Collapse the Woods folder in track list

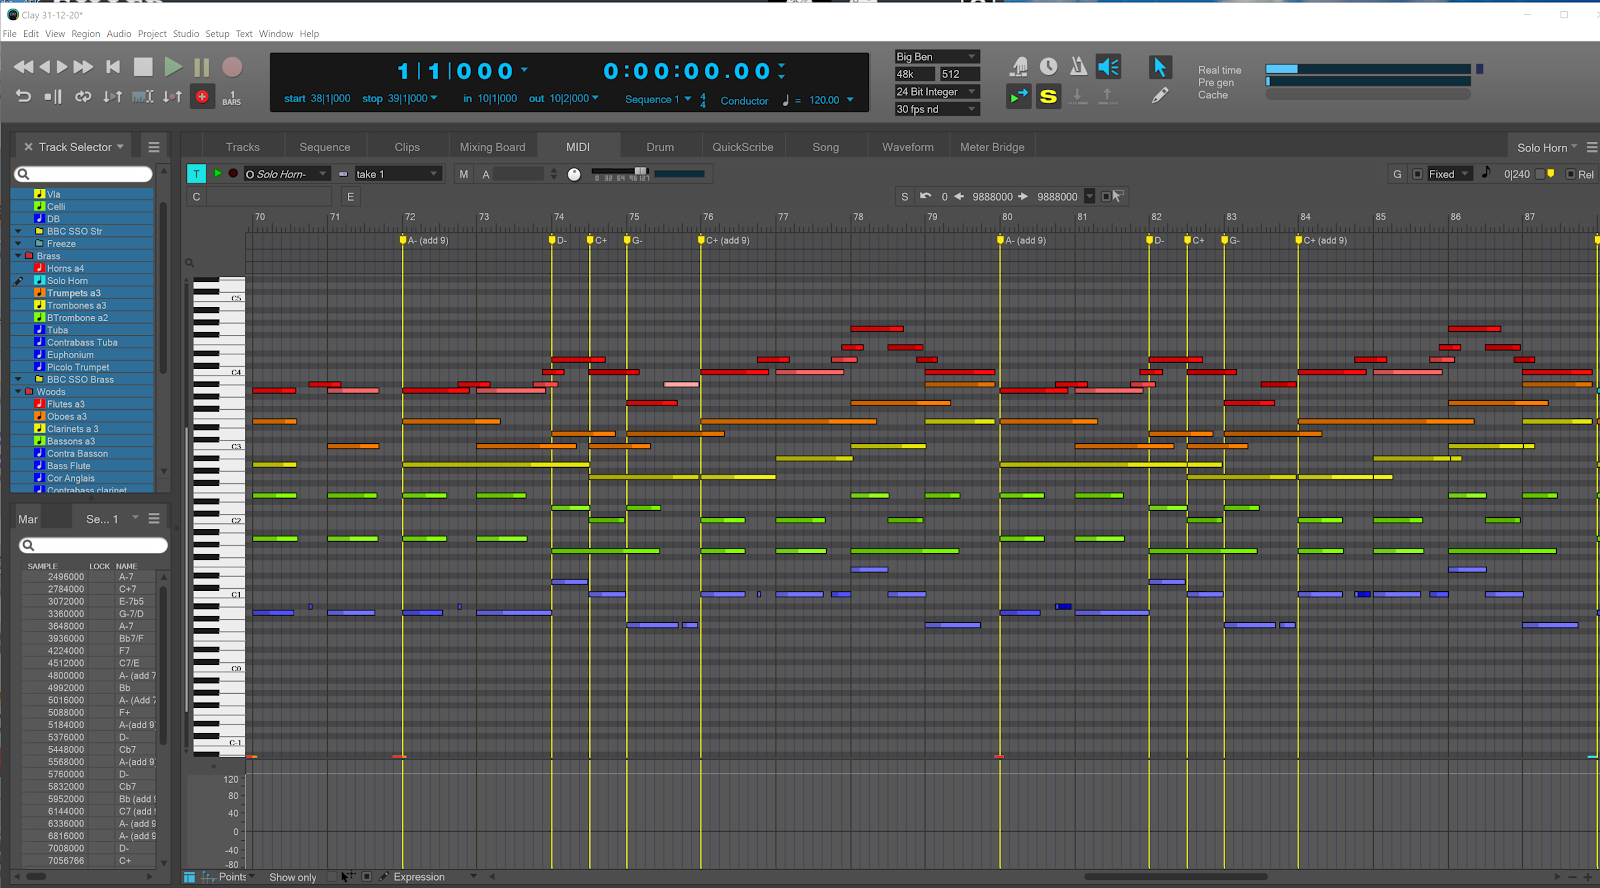point(18,392)
